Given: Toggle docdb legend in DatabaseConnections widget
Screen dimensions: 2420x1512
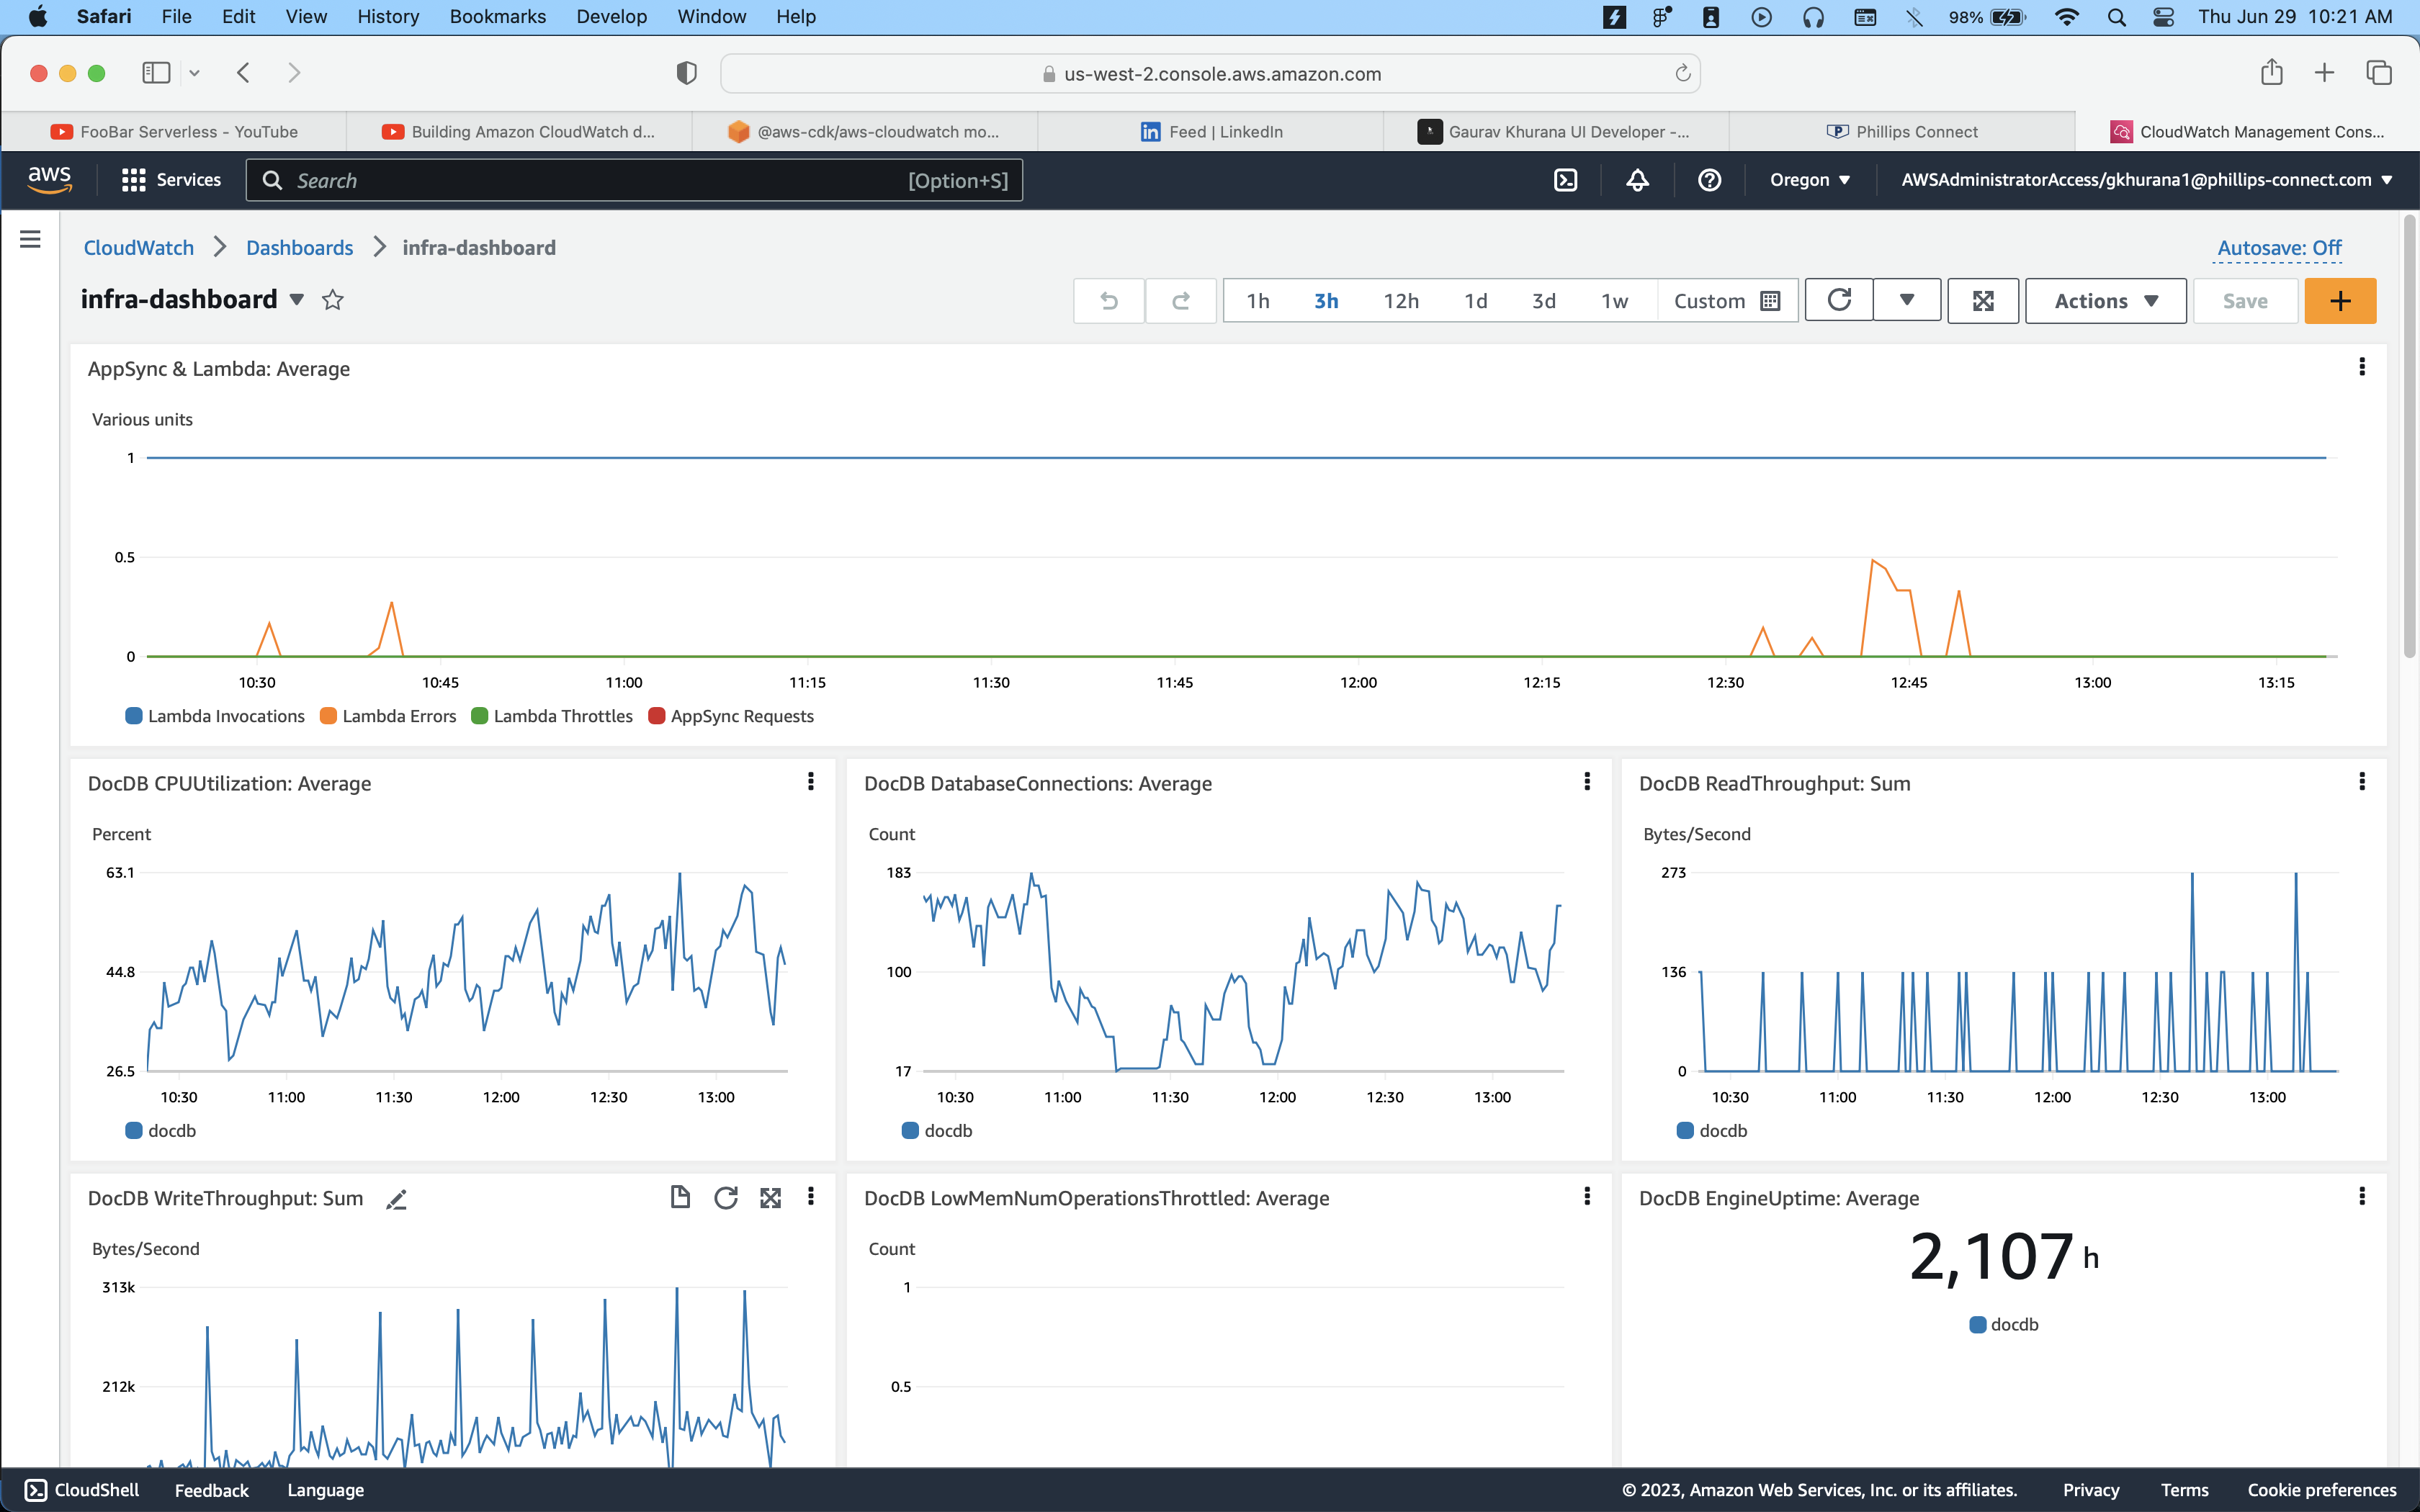Looking at the screenshot, I should click(x=937, y=1131).
